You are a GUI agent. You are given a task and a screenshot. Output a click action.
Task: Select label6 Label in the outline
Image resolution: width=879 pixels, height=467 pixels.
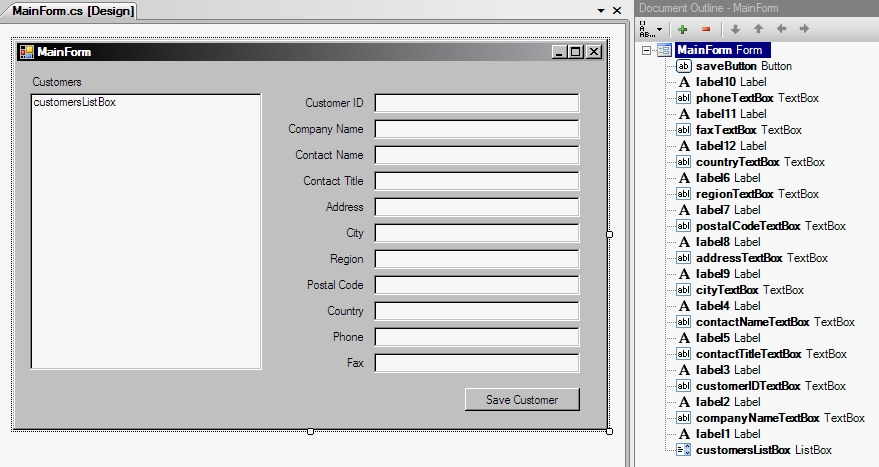tap(728, 178)
